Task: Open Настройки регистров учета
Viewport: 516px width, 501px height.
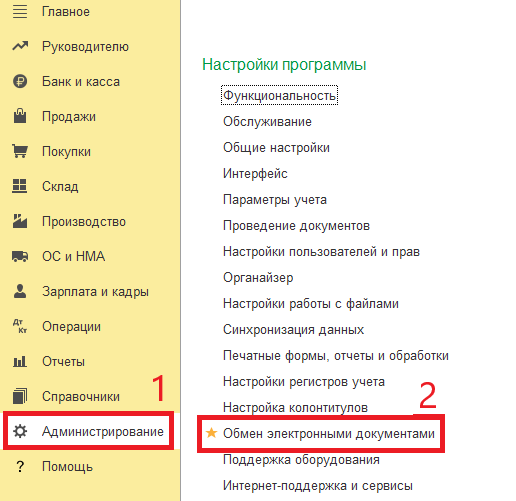Action: tap(304, 382)
